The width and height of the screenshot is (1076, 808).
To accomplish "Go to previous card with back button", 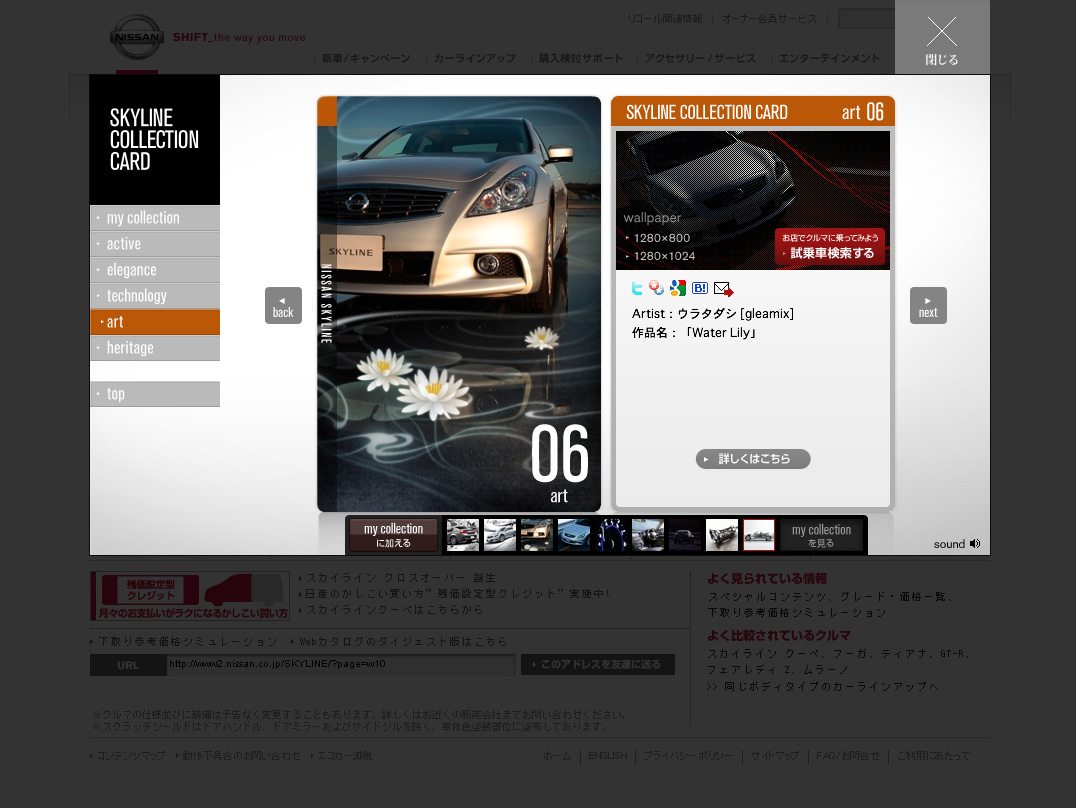I will 283,305.
